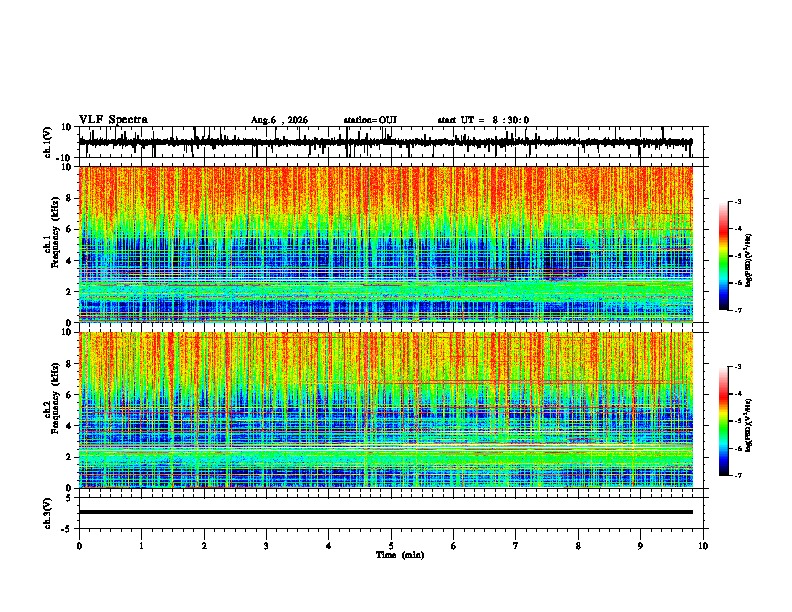The height and width of the screenshot is (612, 792).
Task: Click the "VLF Spectra" plot title
Action: [113, 120]
